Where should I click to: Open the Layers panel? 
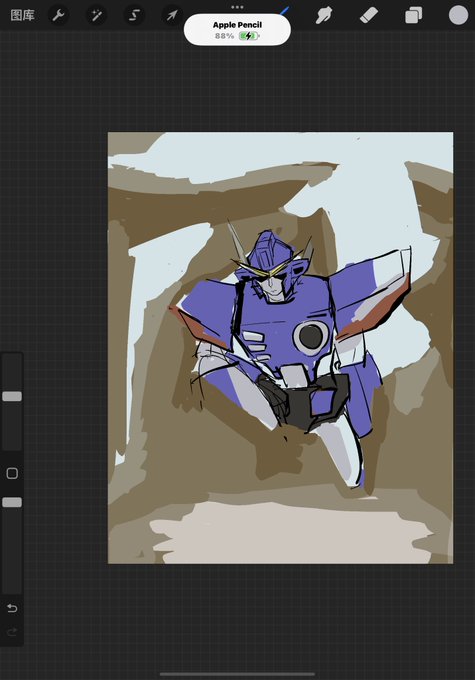(x=413, y=16)
